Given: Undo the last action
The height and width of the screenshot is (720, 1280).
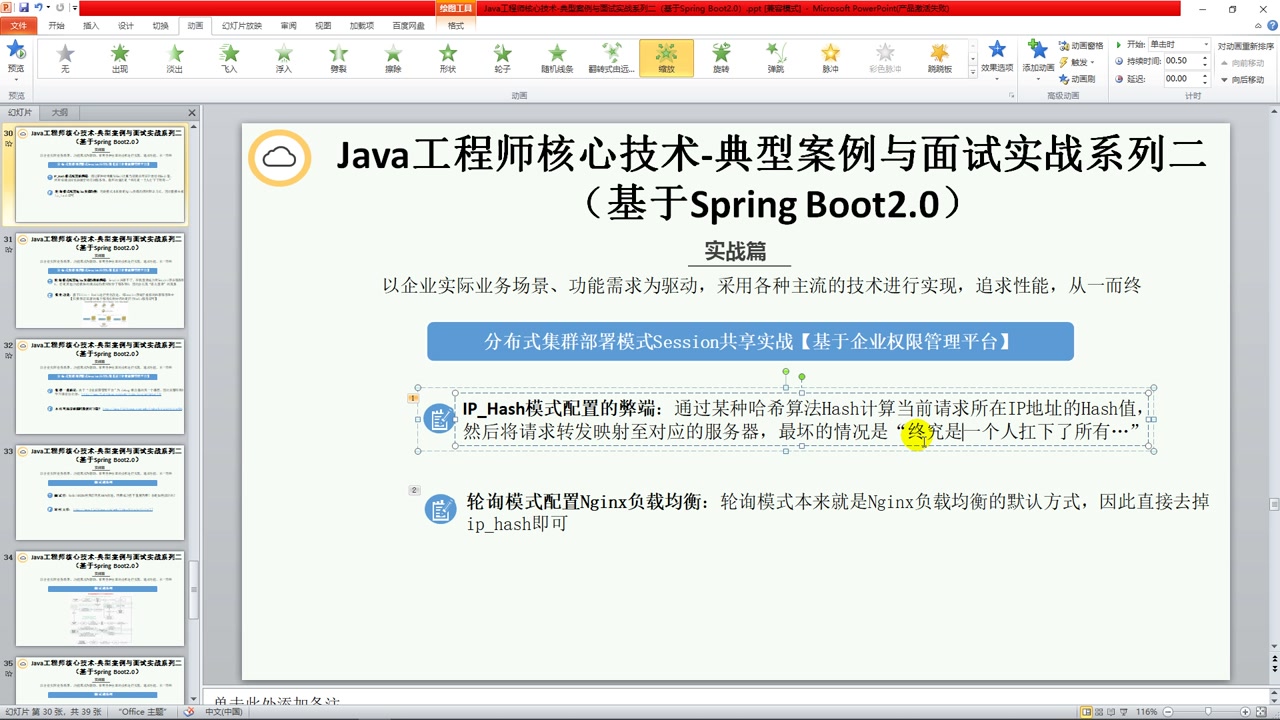Looking at the screenshot, I should pos(38,7).
